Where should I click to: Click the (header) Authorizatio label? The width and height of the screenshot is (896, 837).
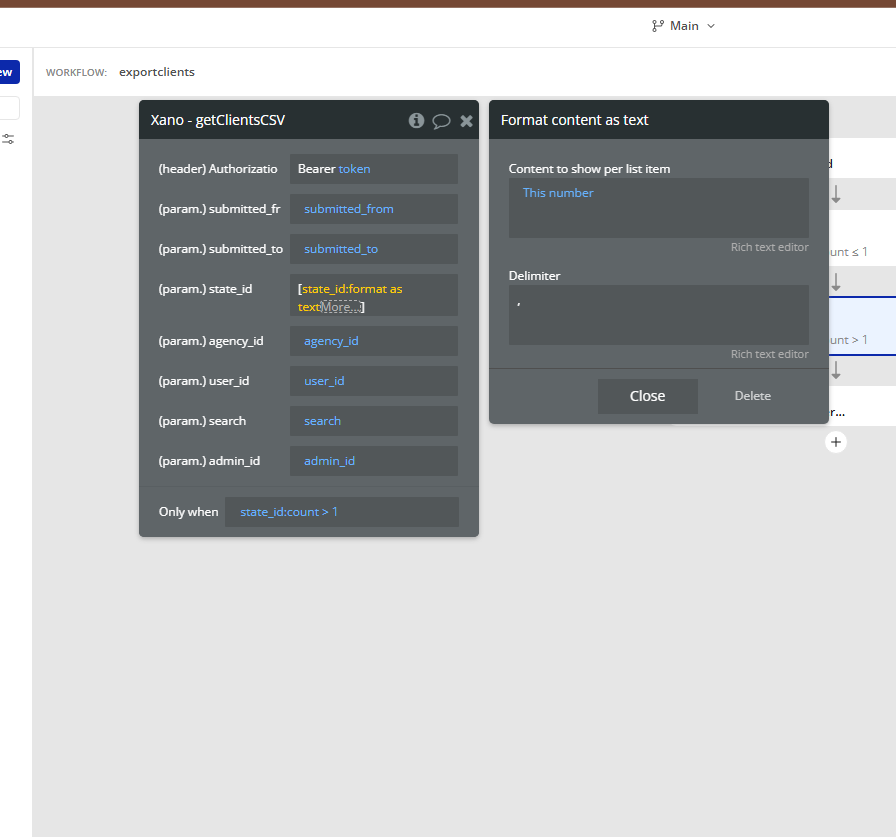(x=218, y=169)
